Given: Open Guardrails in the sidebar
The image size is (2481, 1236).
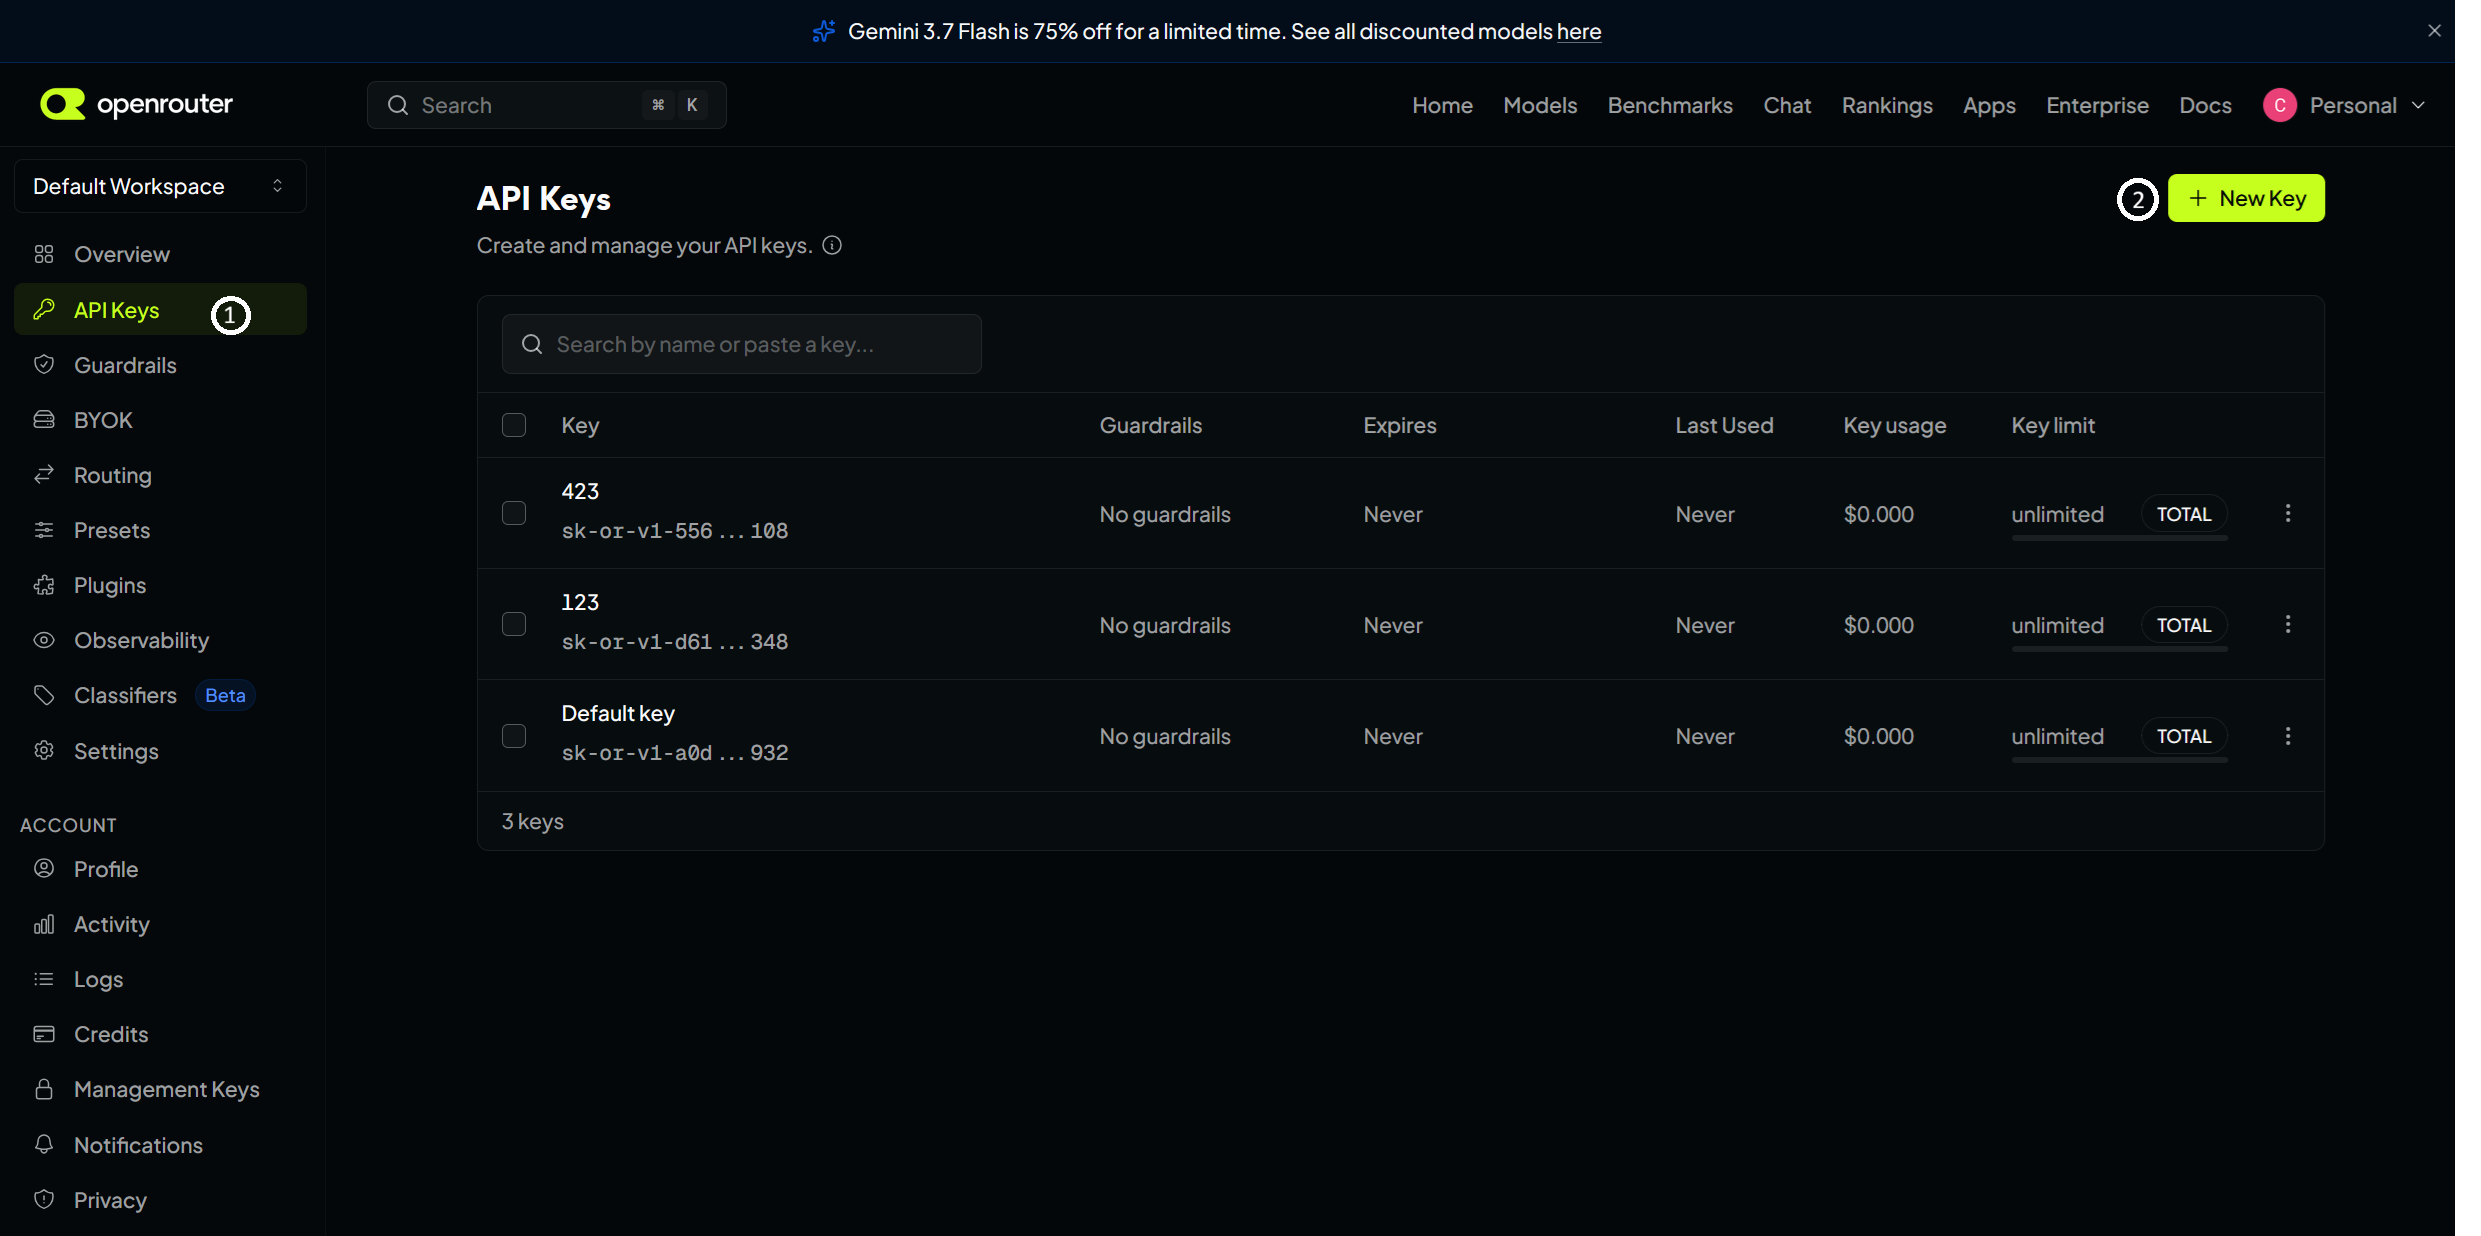Looking at the screenshot, I should pos(160,365).
